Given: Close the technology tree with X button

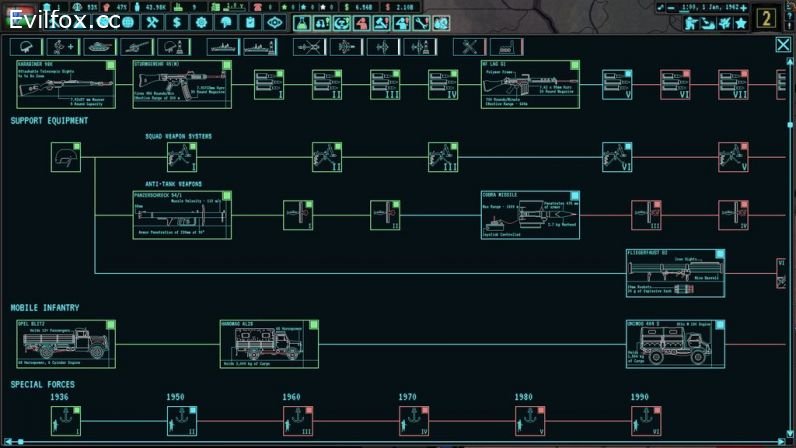Looking at the screenshot, I should tap(782, 44).
